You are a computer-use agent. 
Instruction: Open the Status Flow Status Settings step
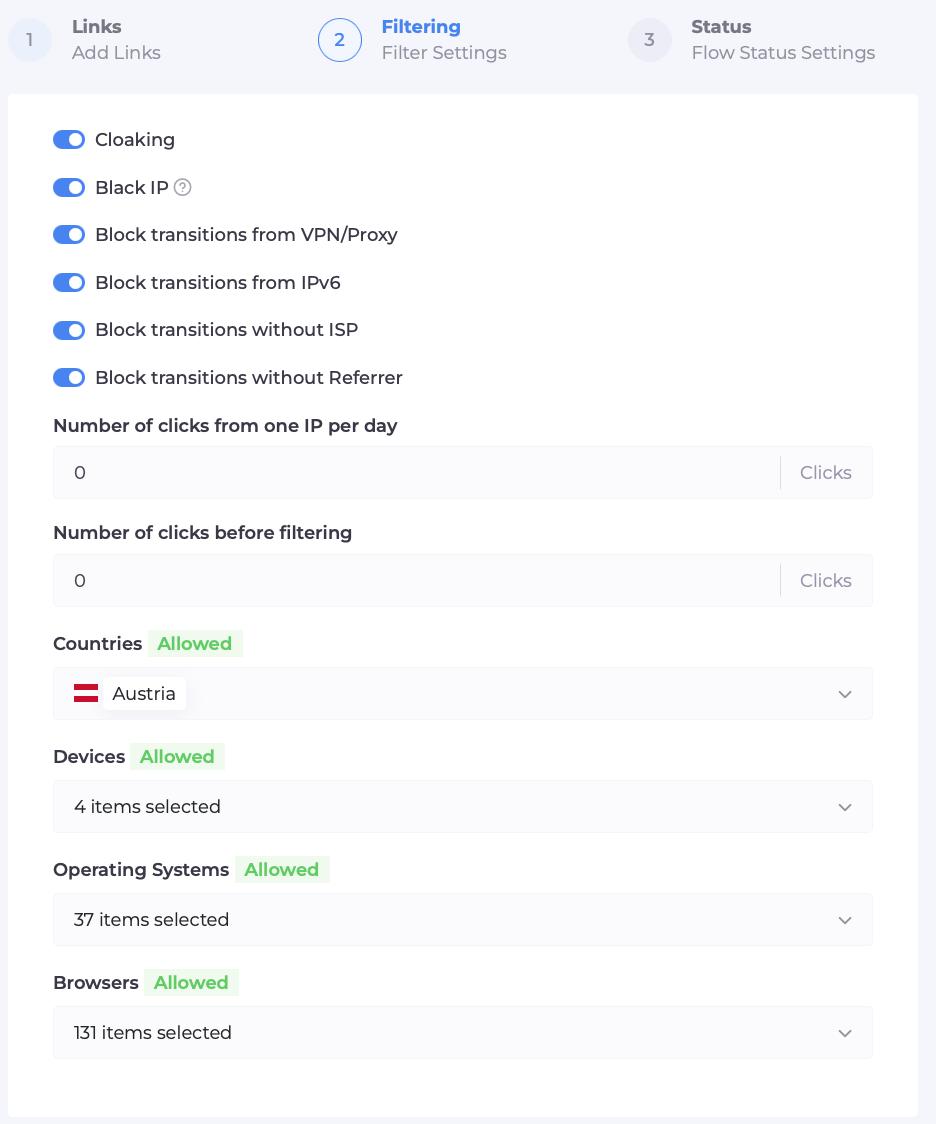(x=783, y=39)
